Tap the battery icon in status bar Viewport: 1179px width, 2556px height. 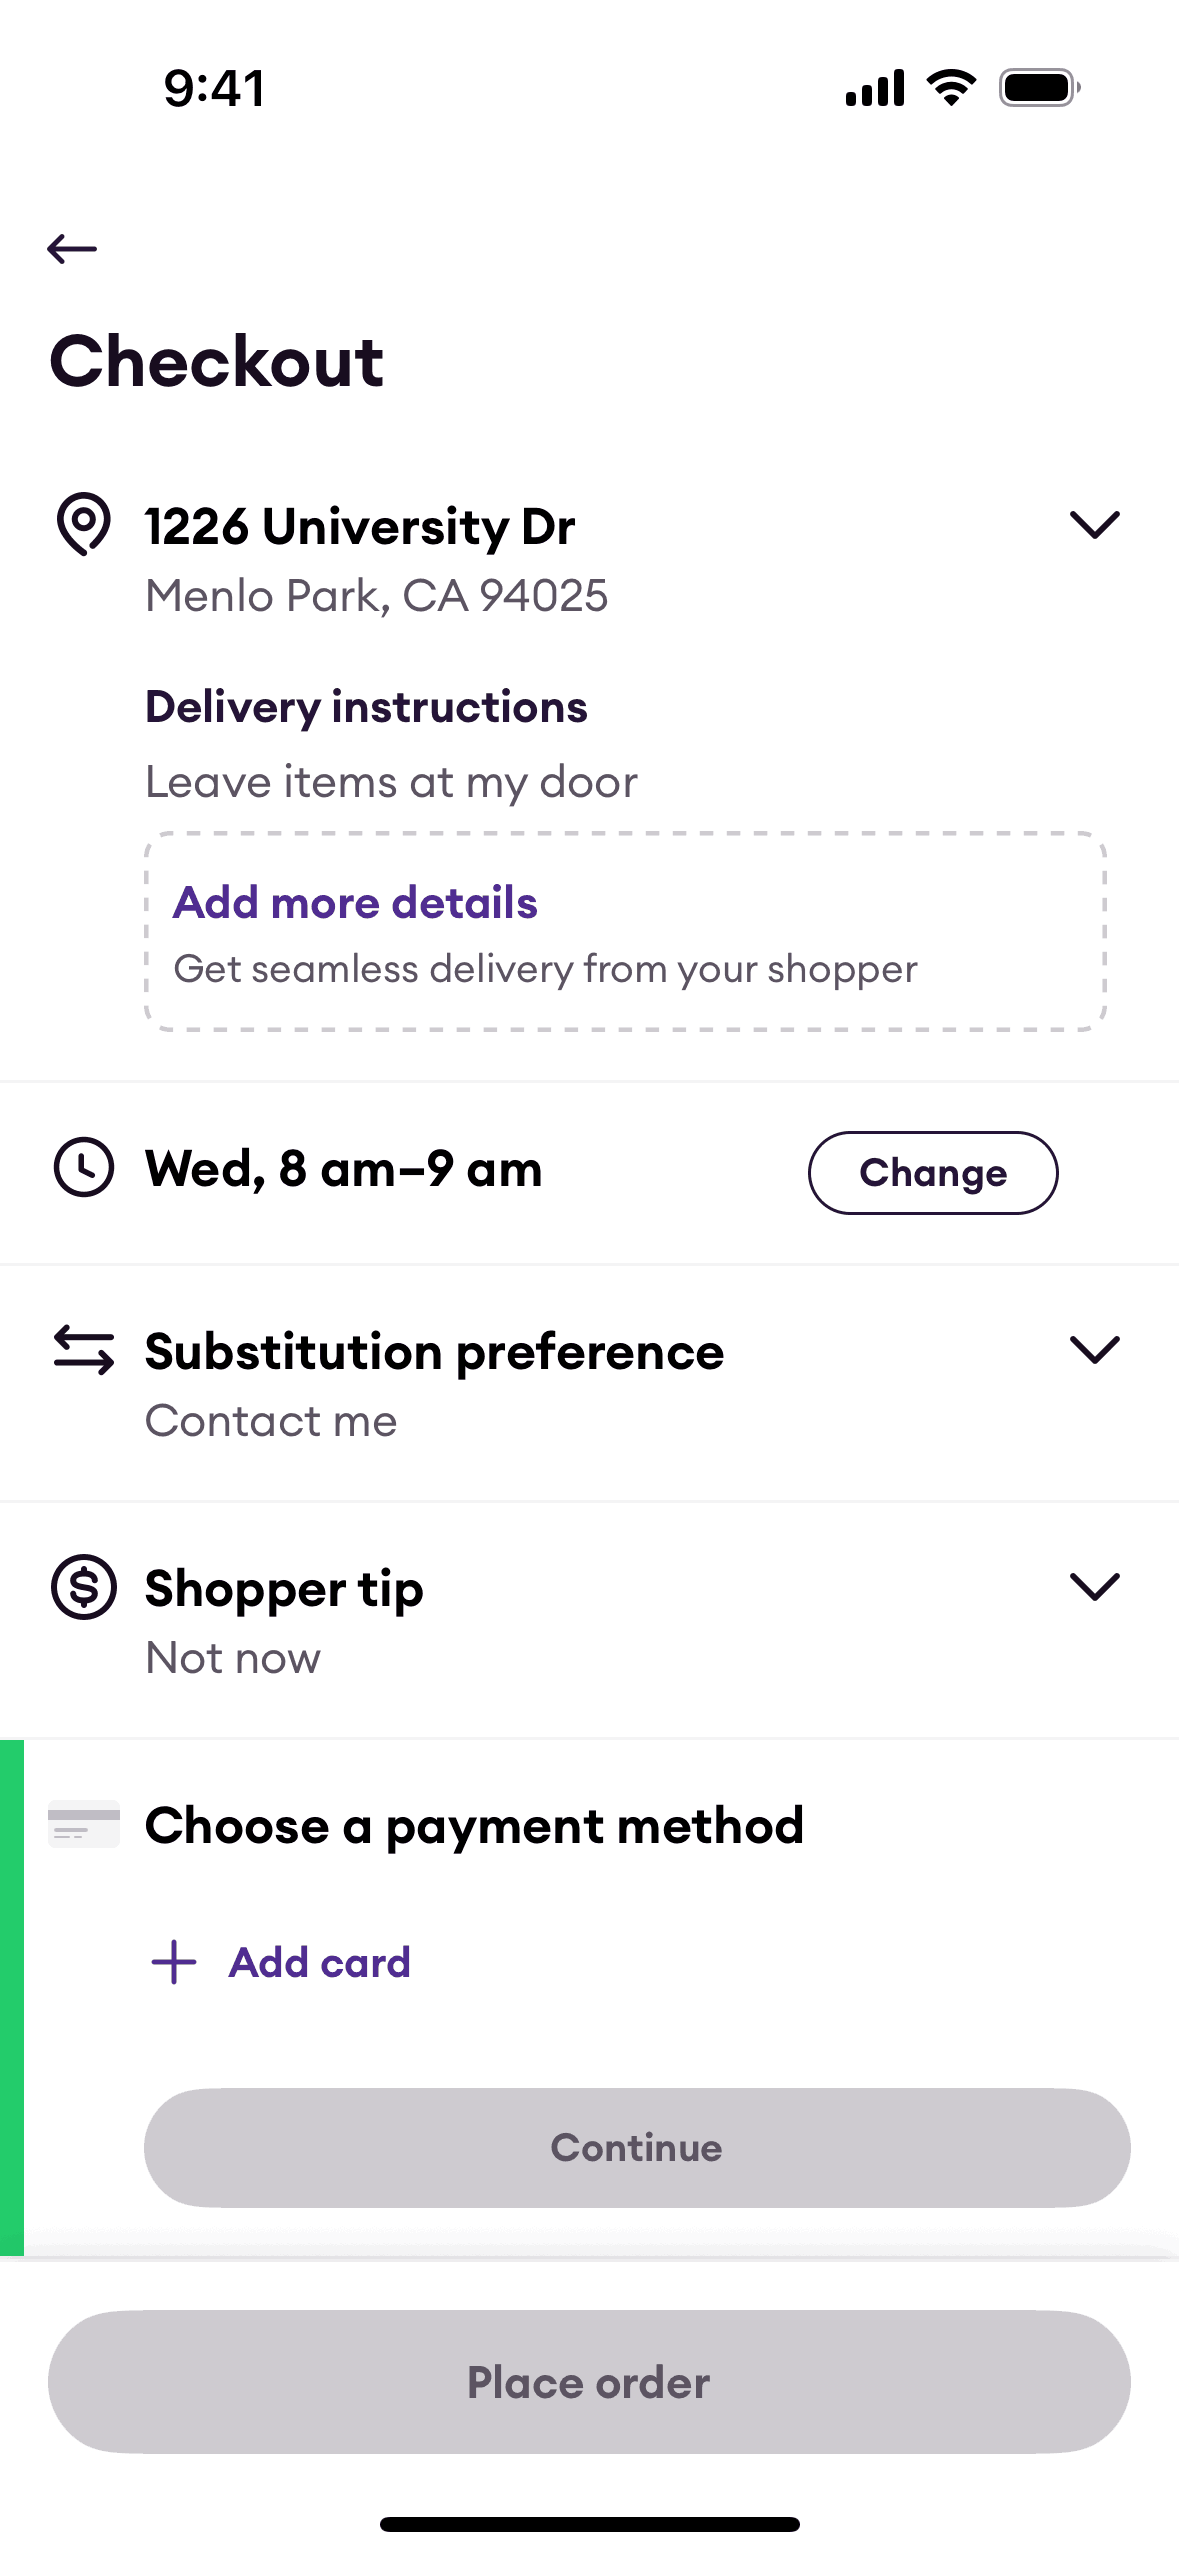(1040, 88)
